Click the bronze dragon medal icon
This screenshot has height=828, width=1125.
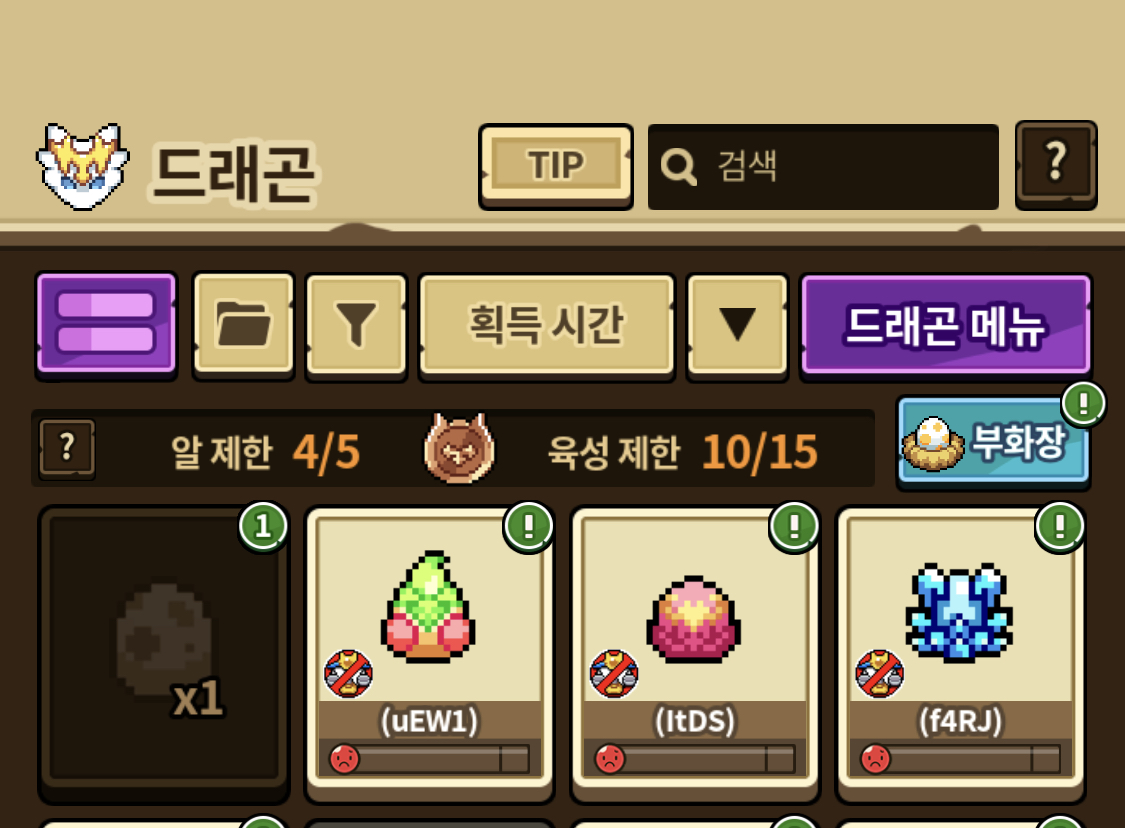coord(459,448)
